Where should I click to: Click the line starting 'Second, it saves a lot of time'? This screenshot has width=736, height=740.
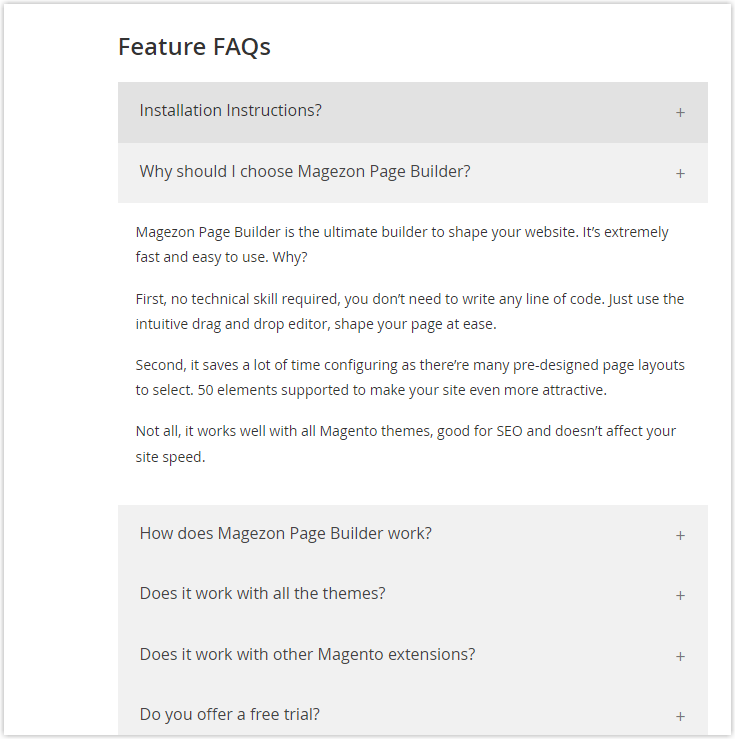pyautogui.click(x=410, y=365)
